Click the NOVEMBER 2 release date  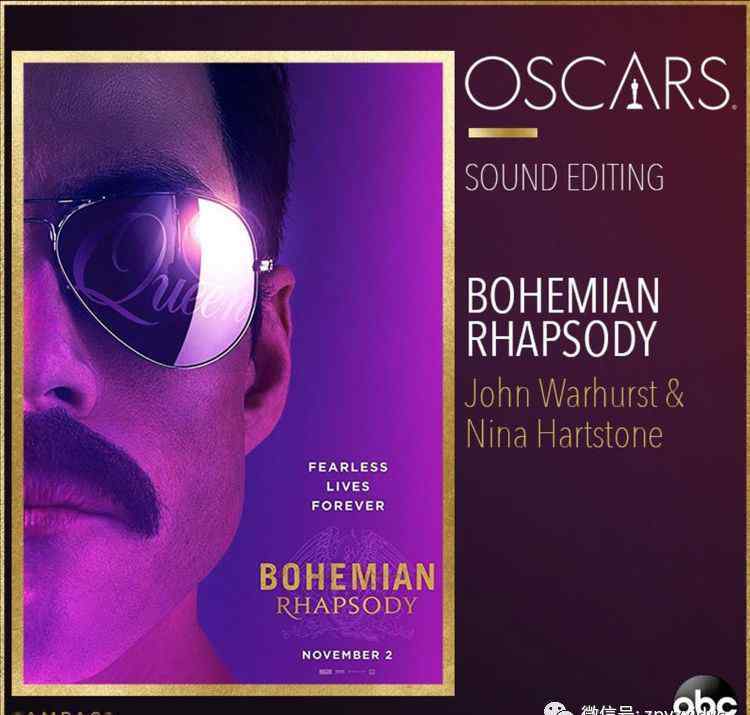pyautogui.click(x=347, y=655)
